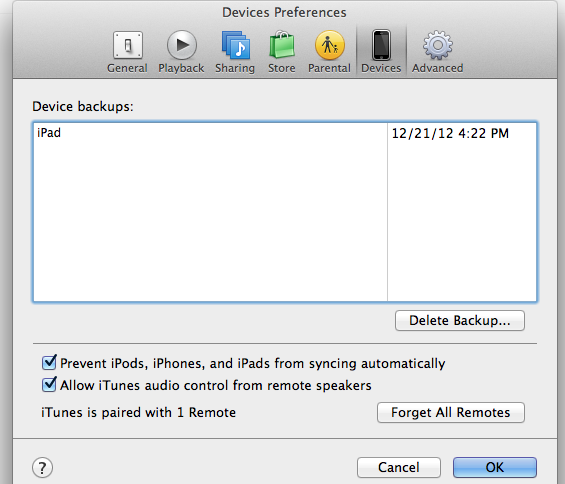Uncheck Prevent iPods, iPhones, and iPads from syncing

tap(49, 363)
